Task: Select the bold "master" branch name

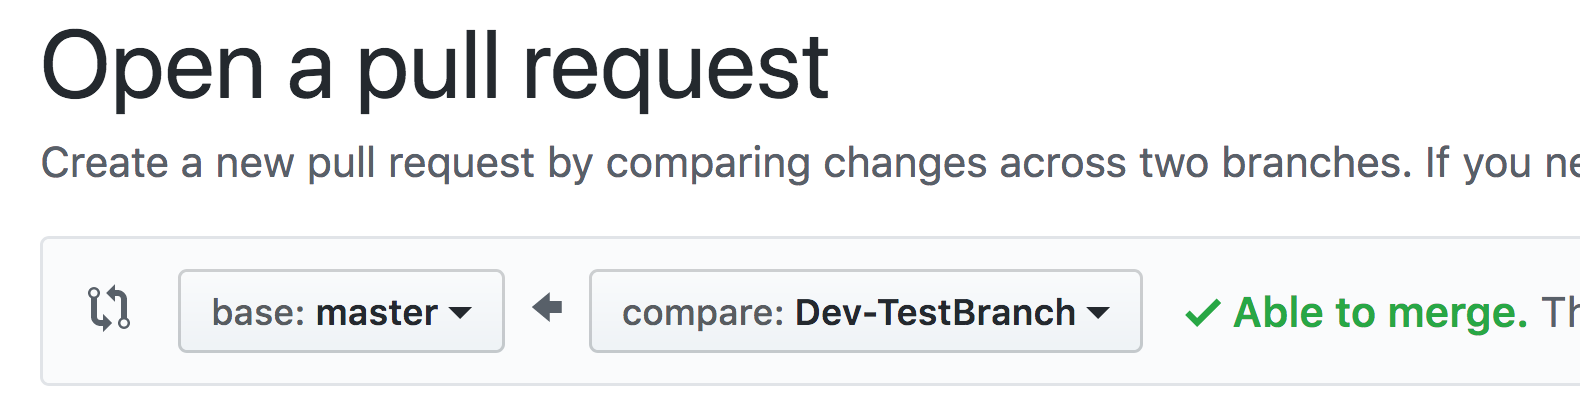Action: (x=377, y=313)
